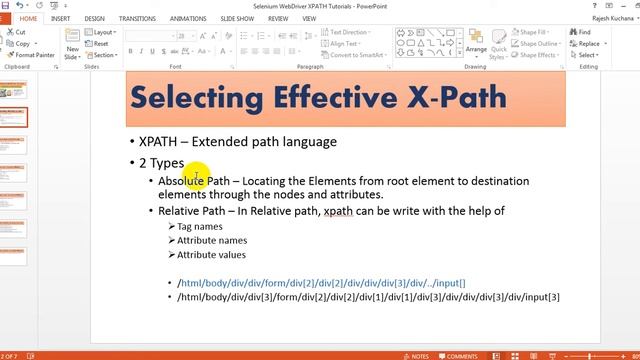Open the VIEW tab
Viewport: 640px width, 360px height.
pyautogui.click(x=309, y=19)
